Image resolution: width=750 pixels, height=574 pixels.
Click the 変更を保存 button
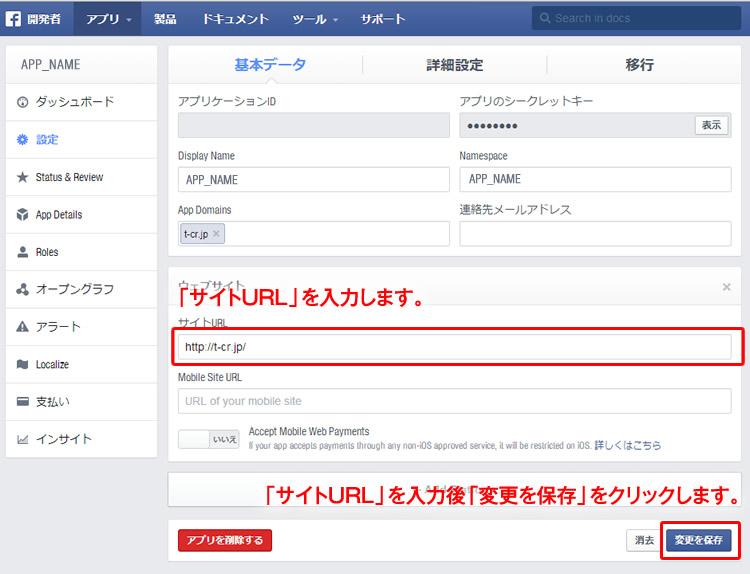click(698, 540)
